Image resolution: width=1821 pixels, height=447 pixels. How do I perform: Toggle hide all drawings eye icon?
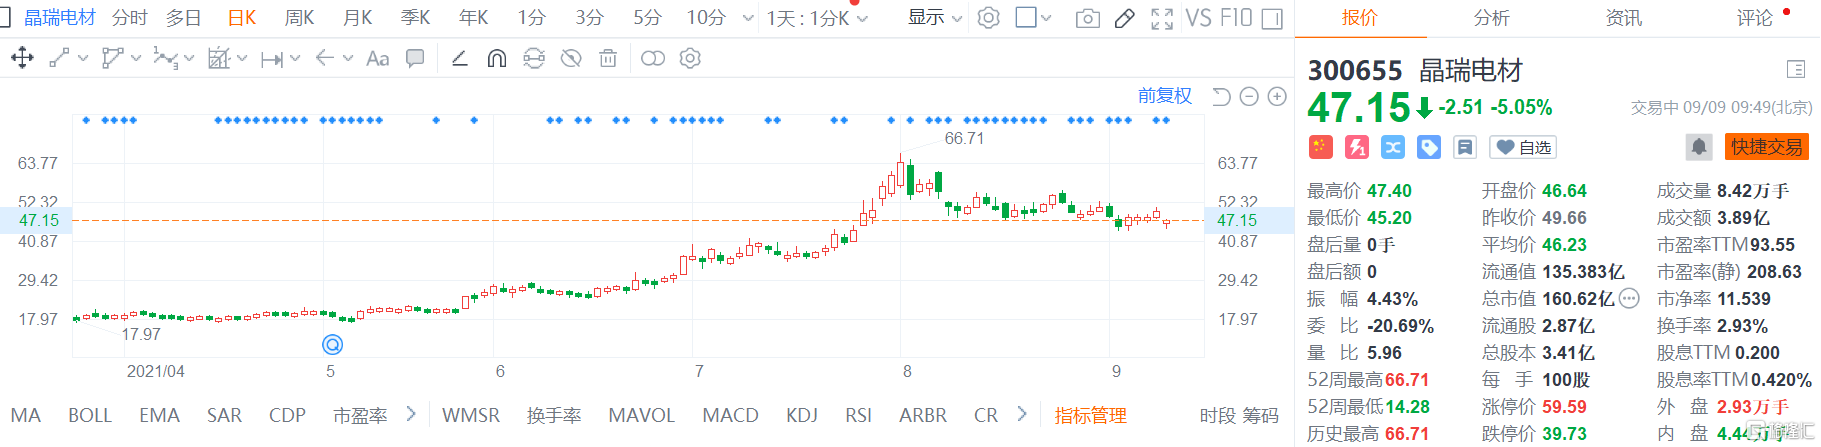click(x=571, y=59)
